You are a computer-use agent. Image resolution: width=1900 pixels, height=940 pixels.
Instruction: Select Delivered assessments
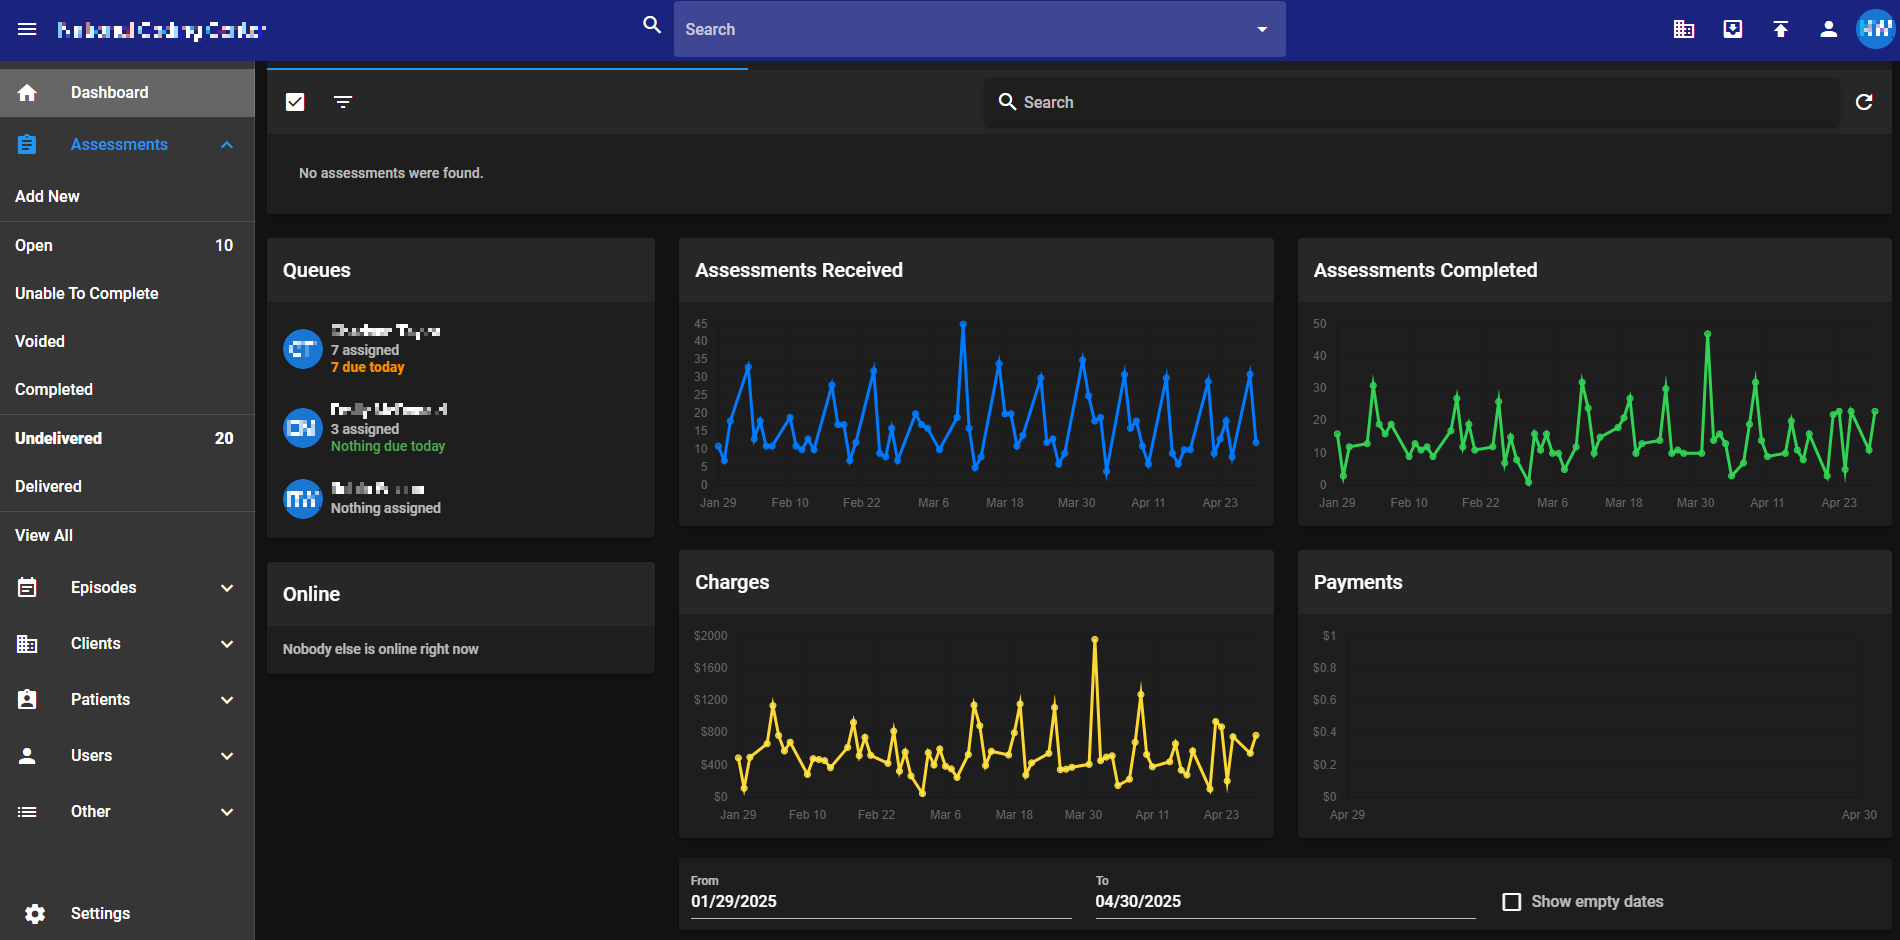[127, 487]
